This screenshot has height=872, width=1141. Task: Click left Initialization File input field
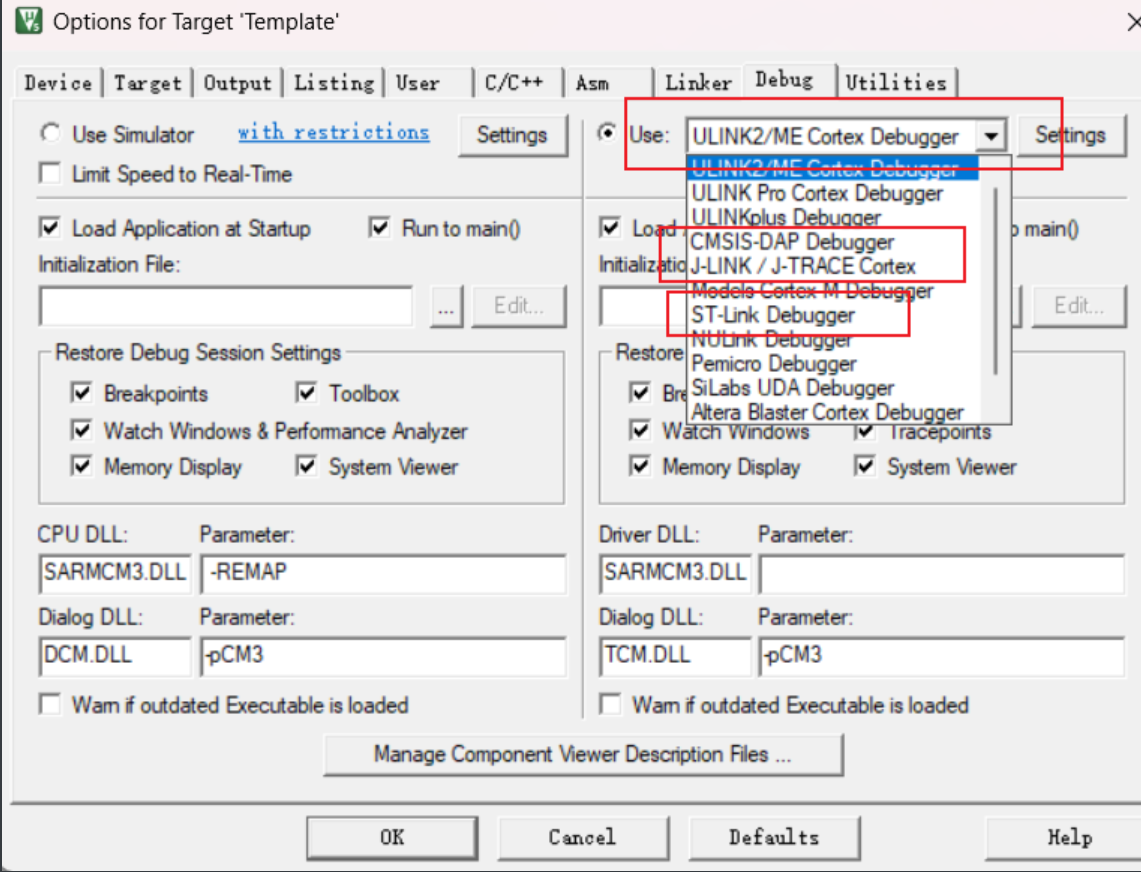pyautogui.click(x=226, y=306)
